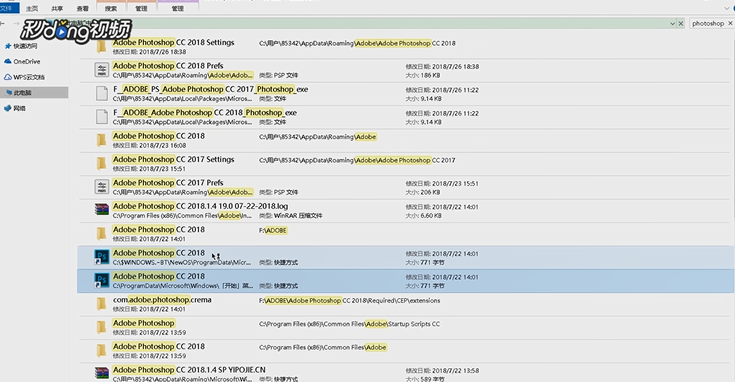
Task: Switch to the 共享 ribbon tab
Action: click(57, 8)
